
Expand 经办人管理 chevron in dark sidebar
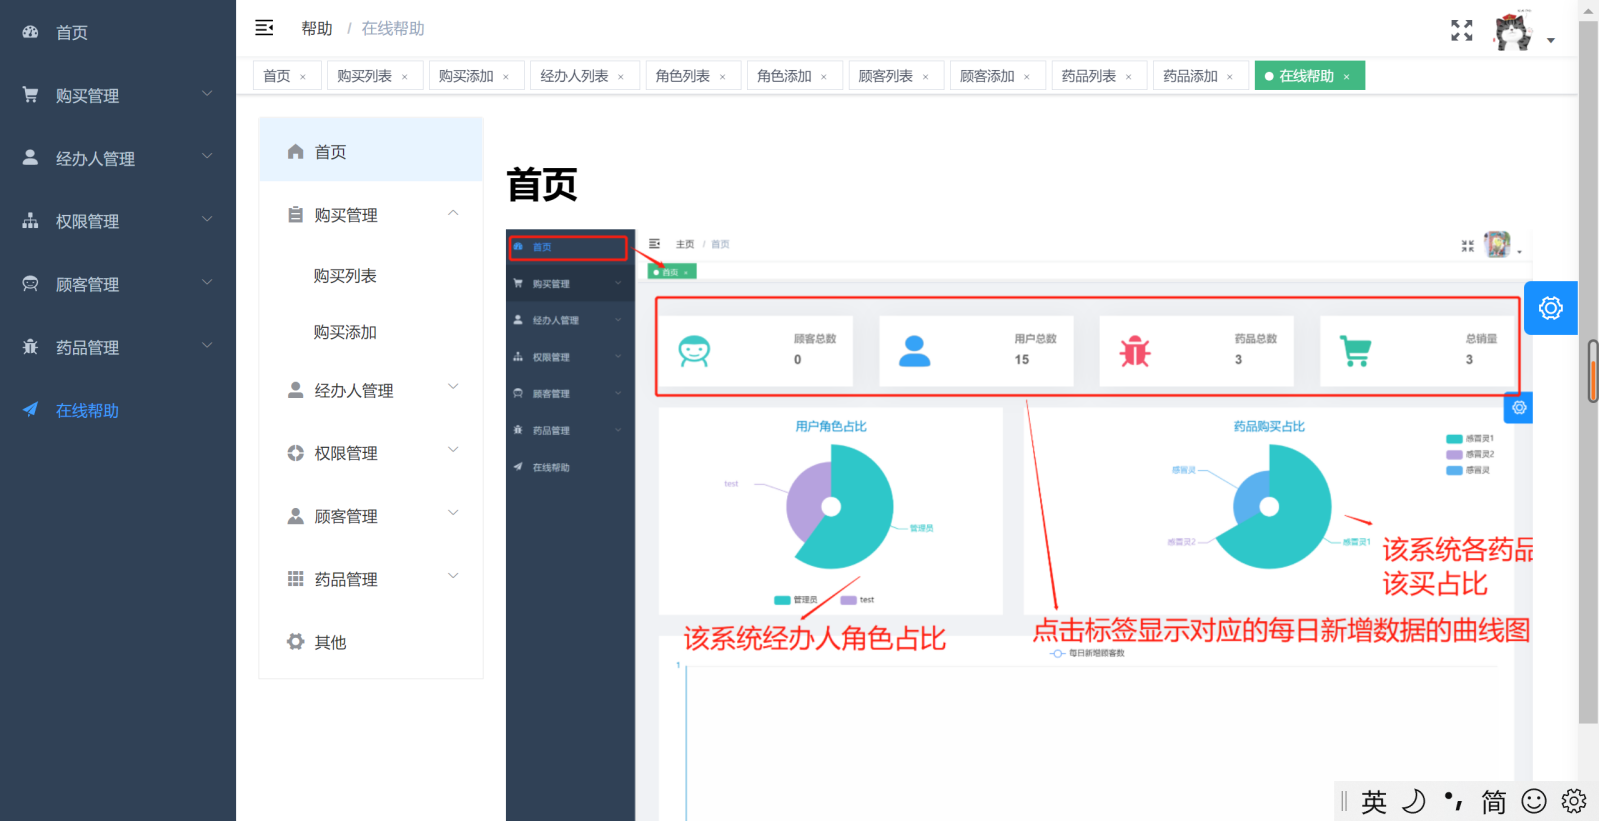[x=207, y=157]
